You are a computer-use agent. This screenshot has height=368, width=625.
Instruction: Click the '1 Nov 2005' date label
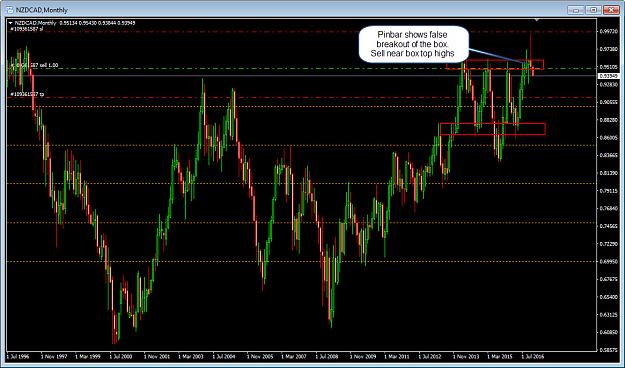260,356
